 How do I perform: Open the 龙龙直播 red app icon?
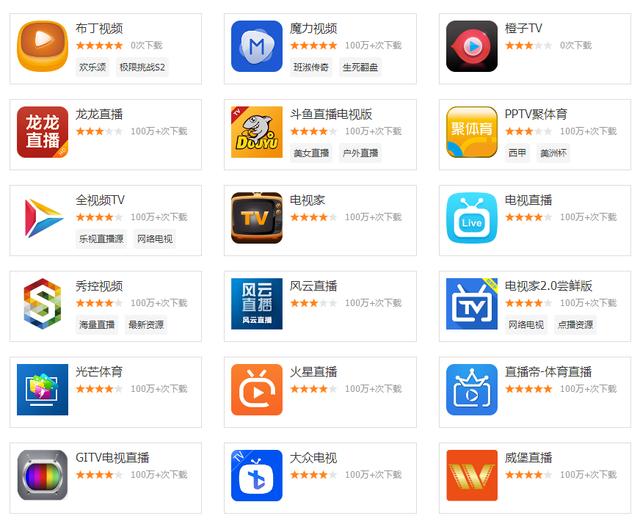coord(42,132)
